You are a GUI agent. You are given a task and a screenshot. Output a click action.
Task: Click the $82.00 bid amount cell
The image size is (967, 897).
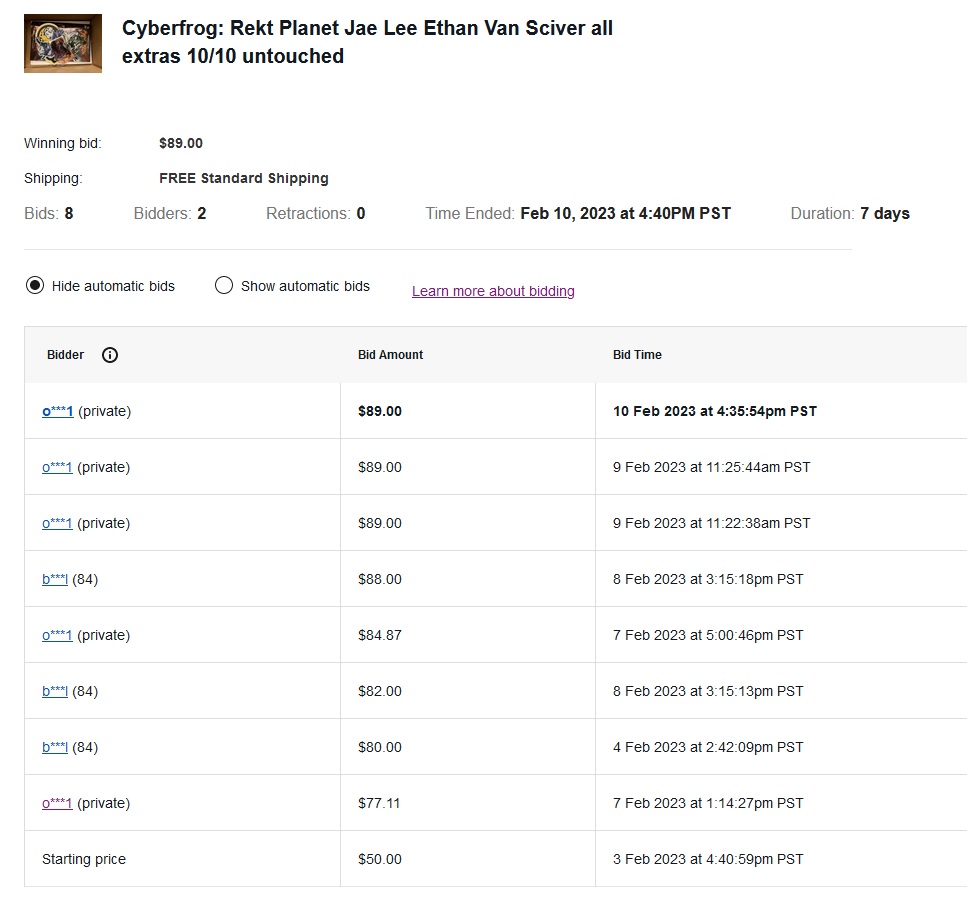click(x=380, y=691)
